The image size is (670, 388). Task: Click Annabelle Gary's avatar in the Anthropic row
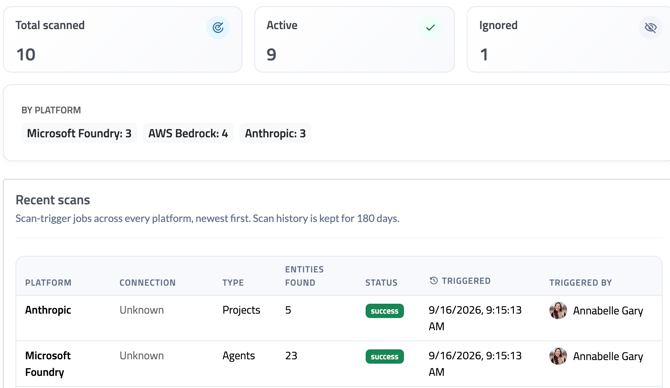tap(558, 311)
